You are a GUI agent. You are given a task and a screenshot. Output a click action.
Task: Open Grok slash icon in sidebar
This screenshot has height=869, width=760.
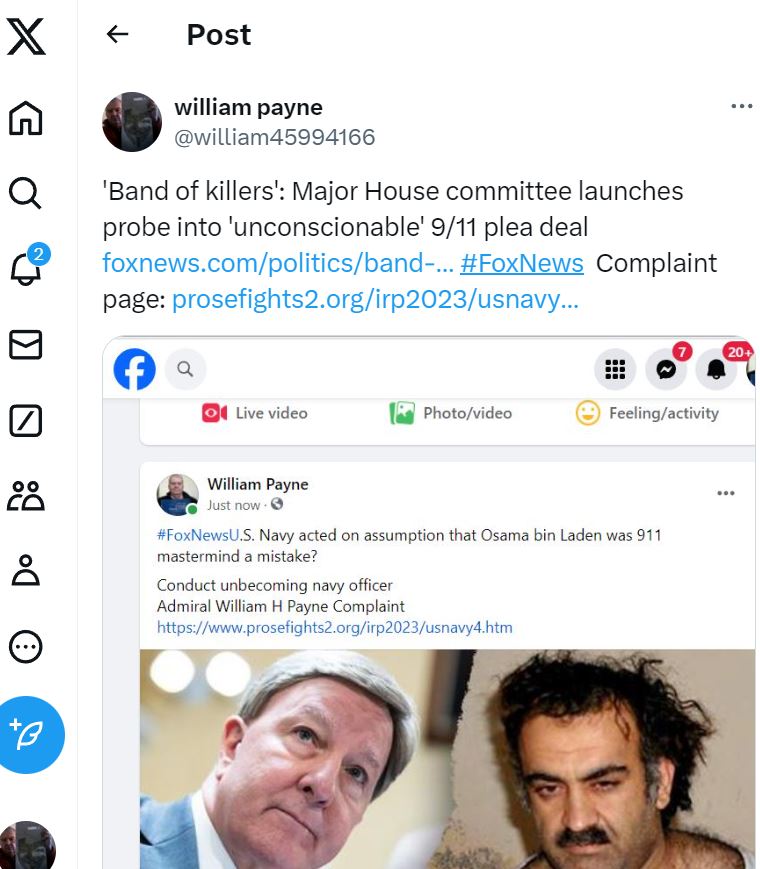pos(25,421)
